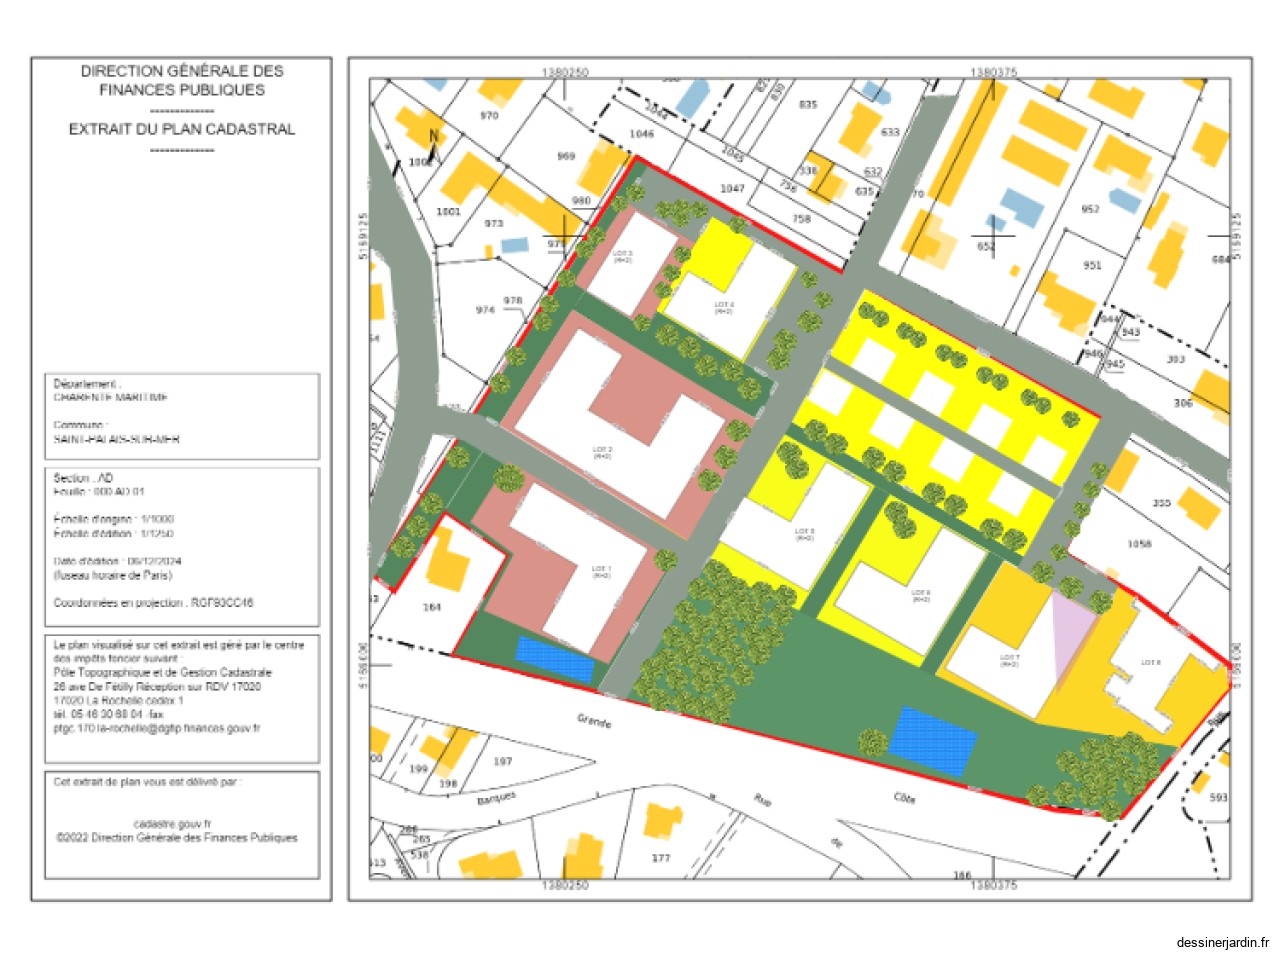1280x960 pixels.
Task: Click the large blue pool in the green park
Action: (x=932, y=741)
